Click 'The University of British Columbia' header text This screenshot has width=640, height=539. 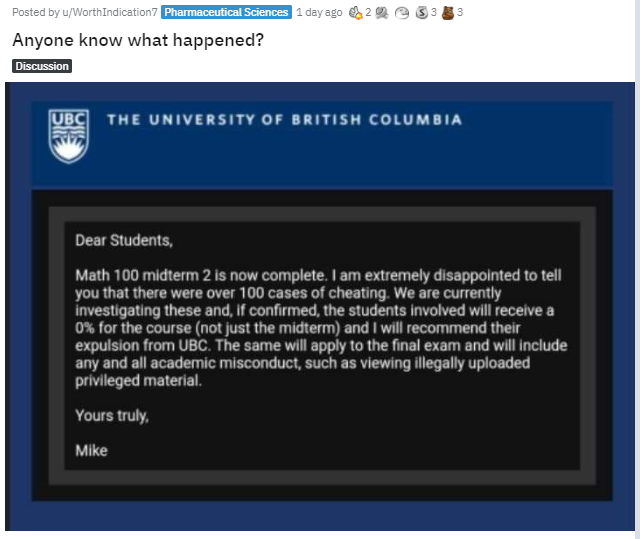pyautogui.click(x=284, y=120)
